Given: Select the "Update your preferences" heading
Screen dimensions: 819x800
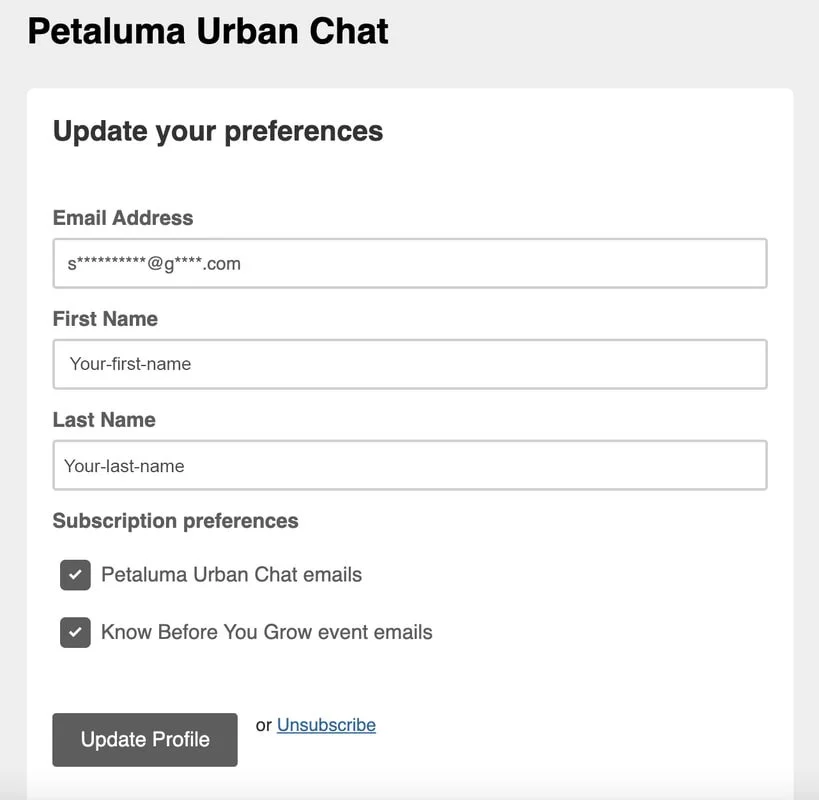Looking at the screenshot, I should [x=218, y=131].
